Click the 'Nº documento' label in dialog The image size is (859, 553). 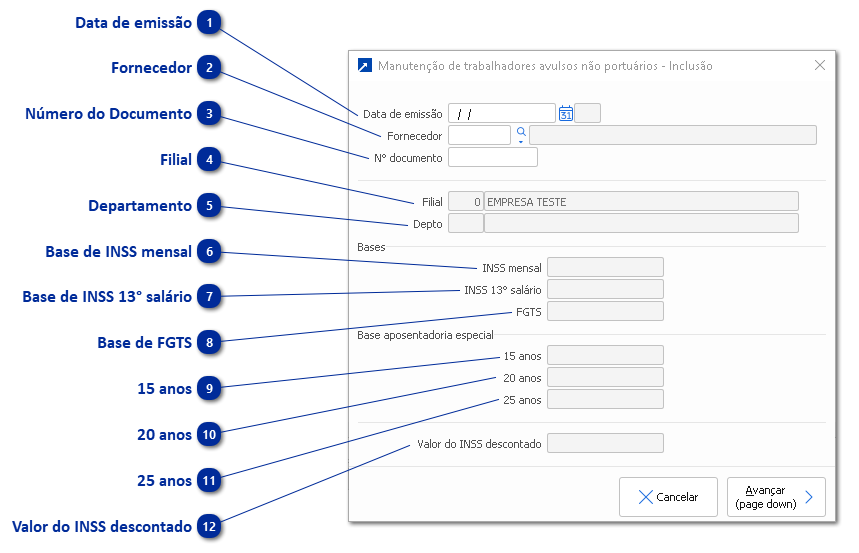pyautogui.click(x=408, y=158)
